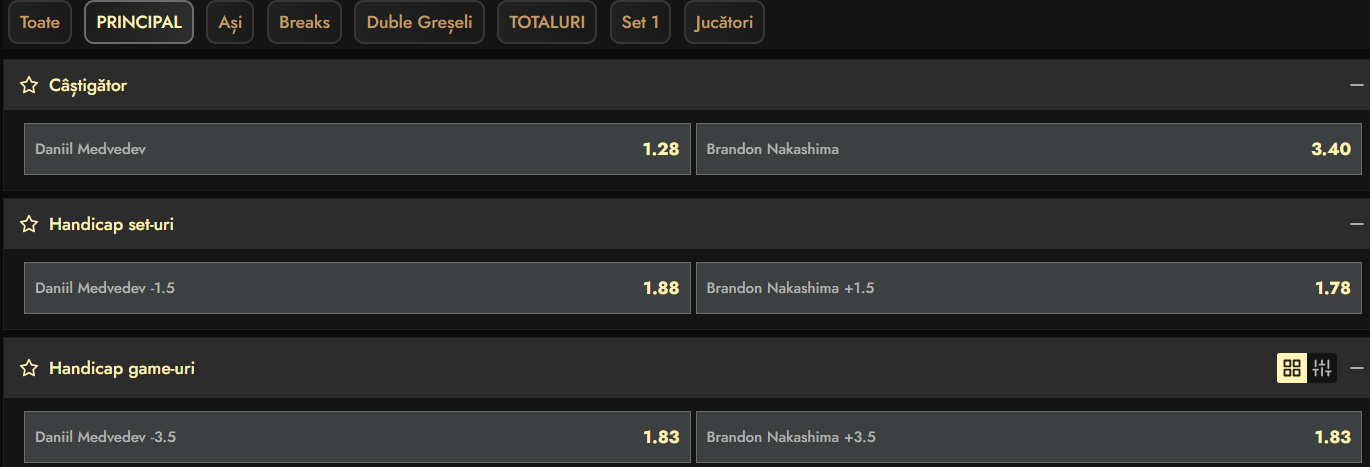Collapse the Câștigător section

click(1356, 86)
